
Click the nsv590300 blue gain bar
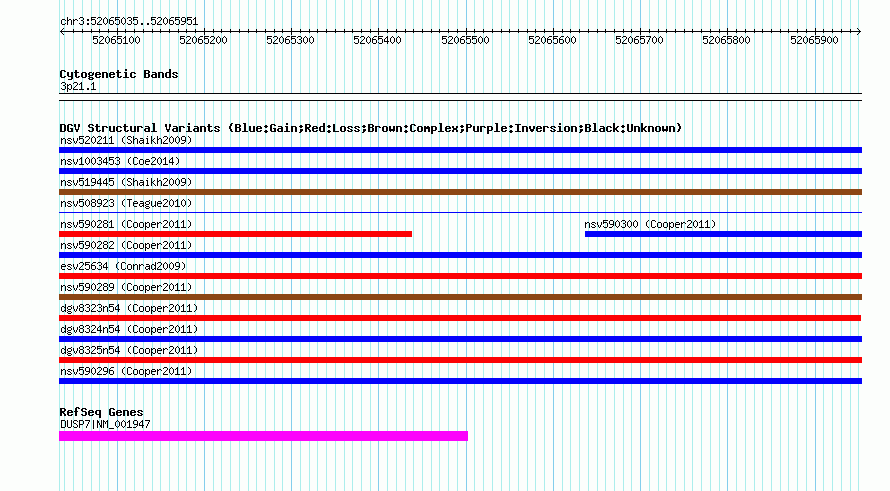723,234
